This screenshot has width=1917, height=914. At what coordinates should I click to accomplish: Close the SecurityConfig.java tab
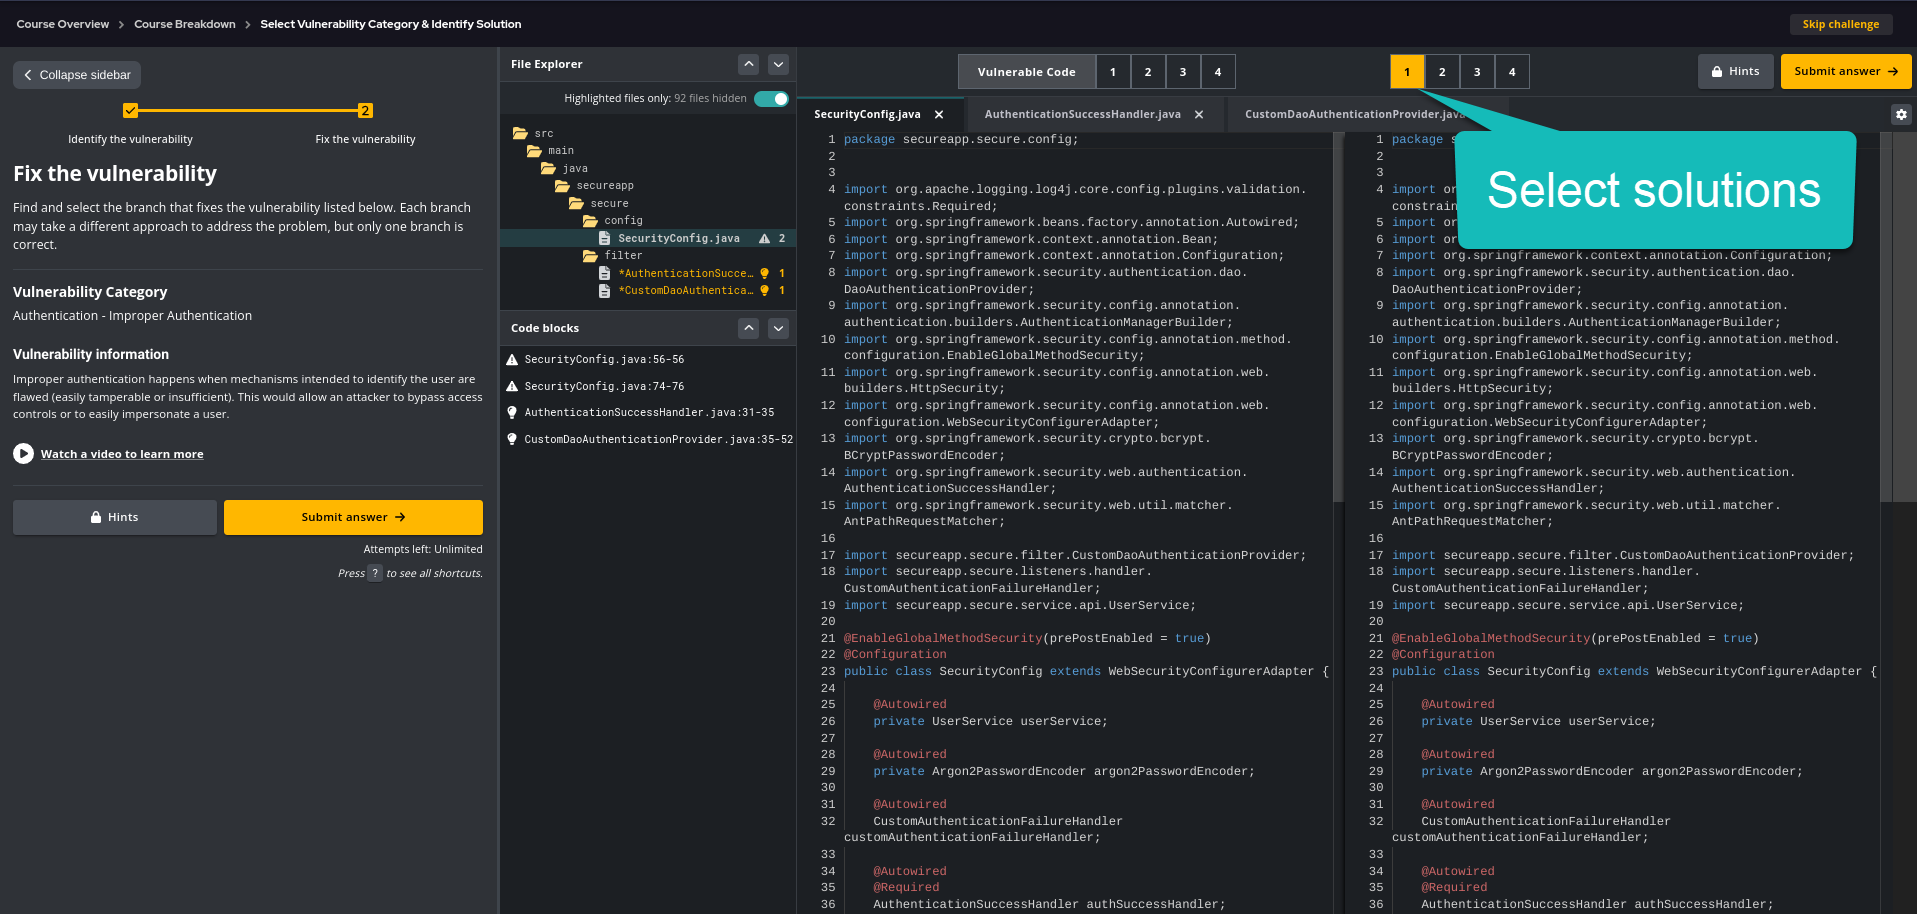939,115
